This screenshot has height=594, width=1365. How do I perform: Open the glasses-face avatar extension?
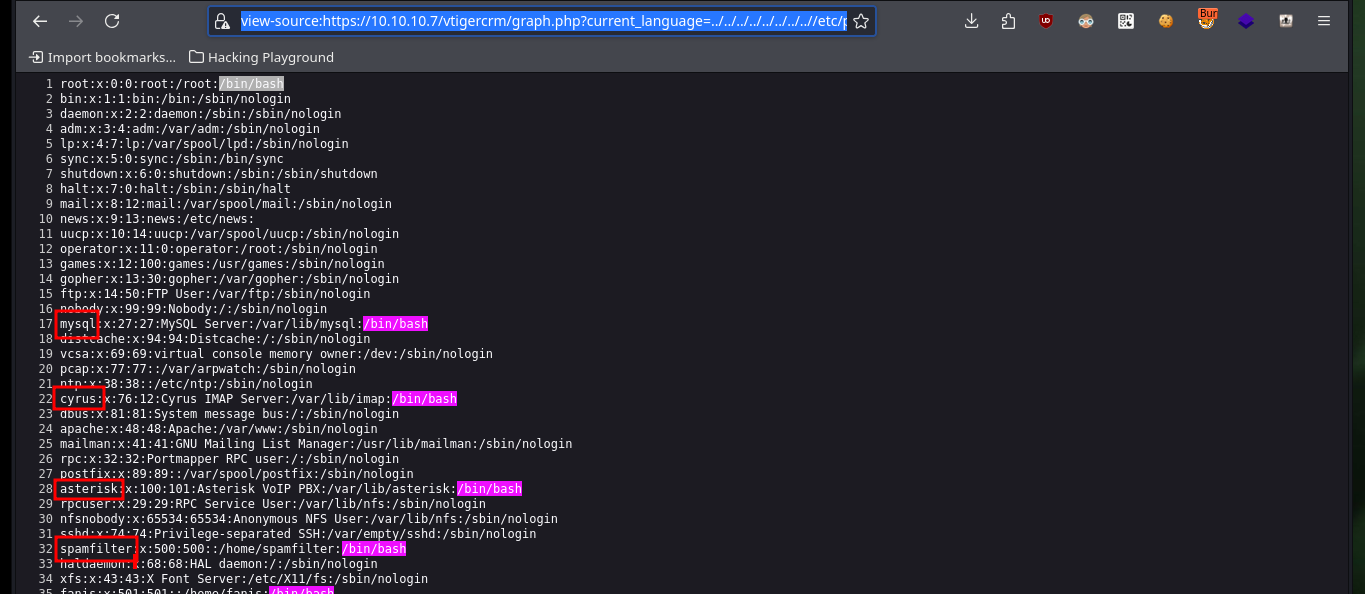pyautogui.click(x=1086, y=21)
